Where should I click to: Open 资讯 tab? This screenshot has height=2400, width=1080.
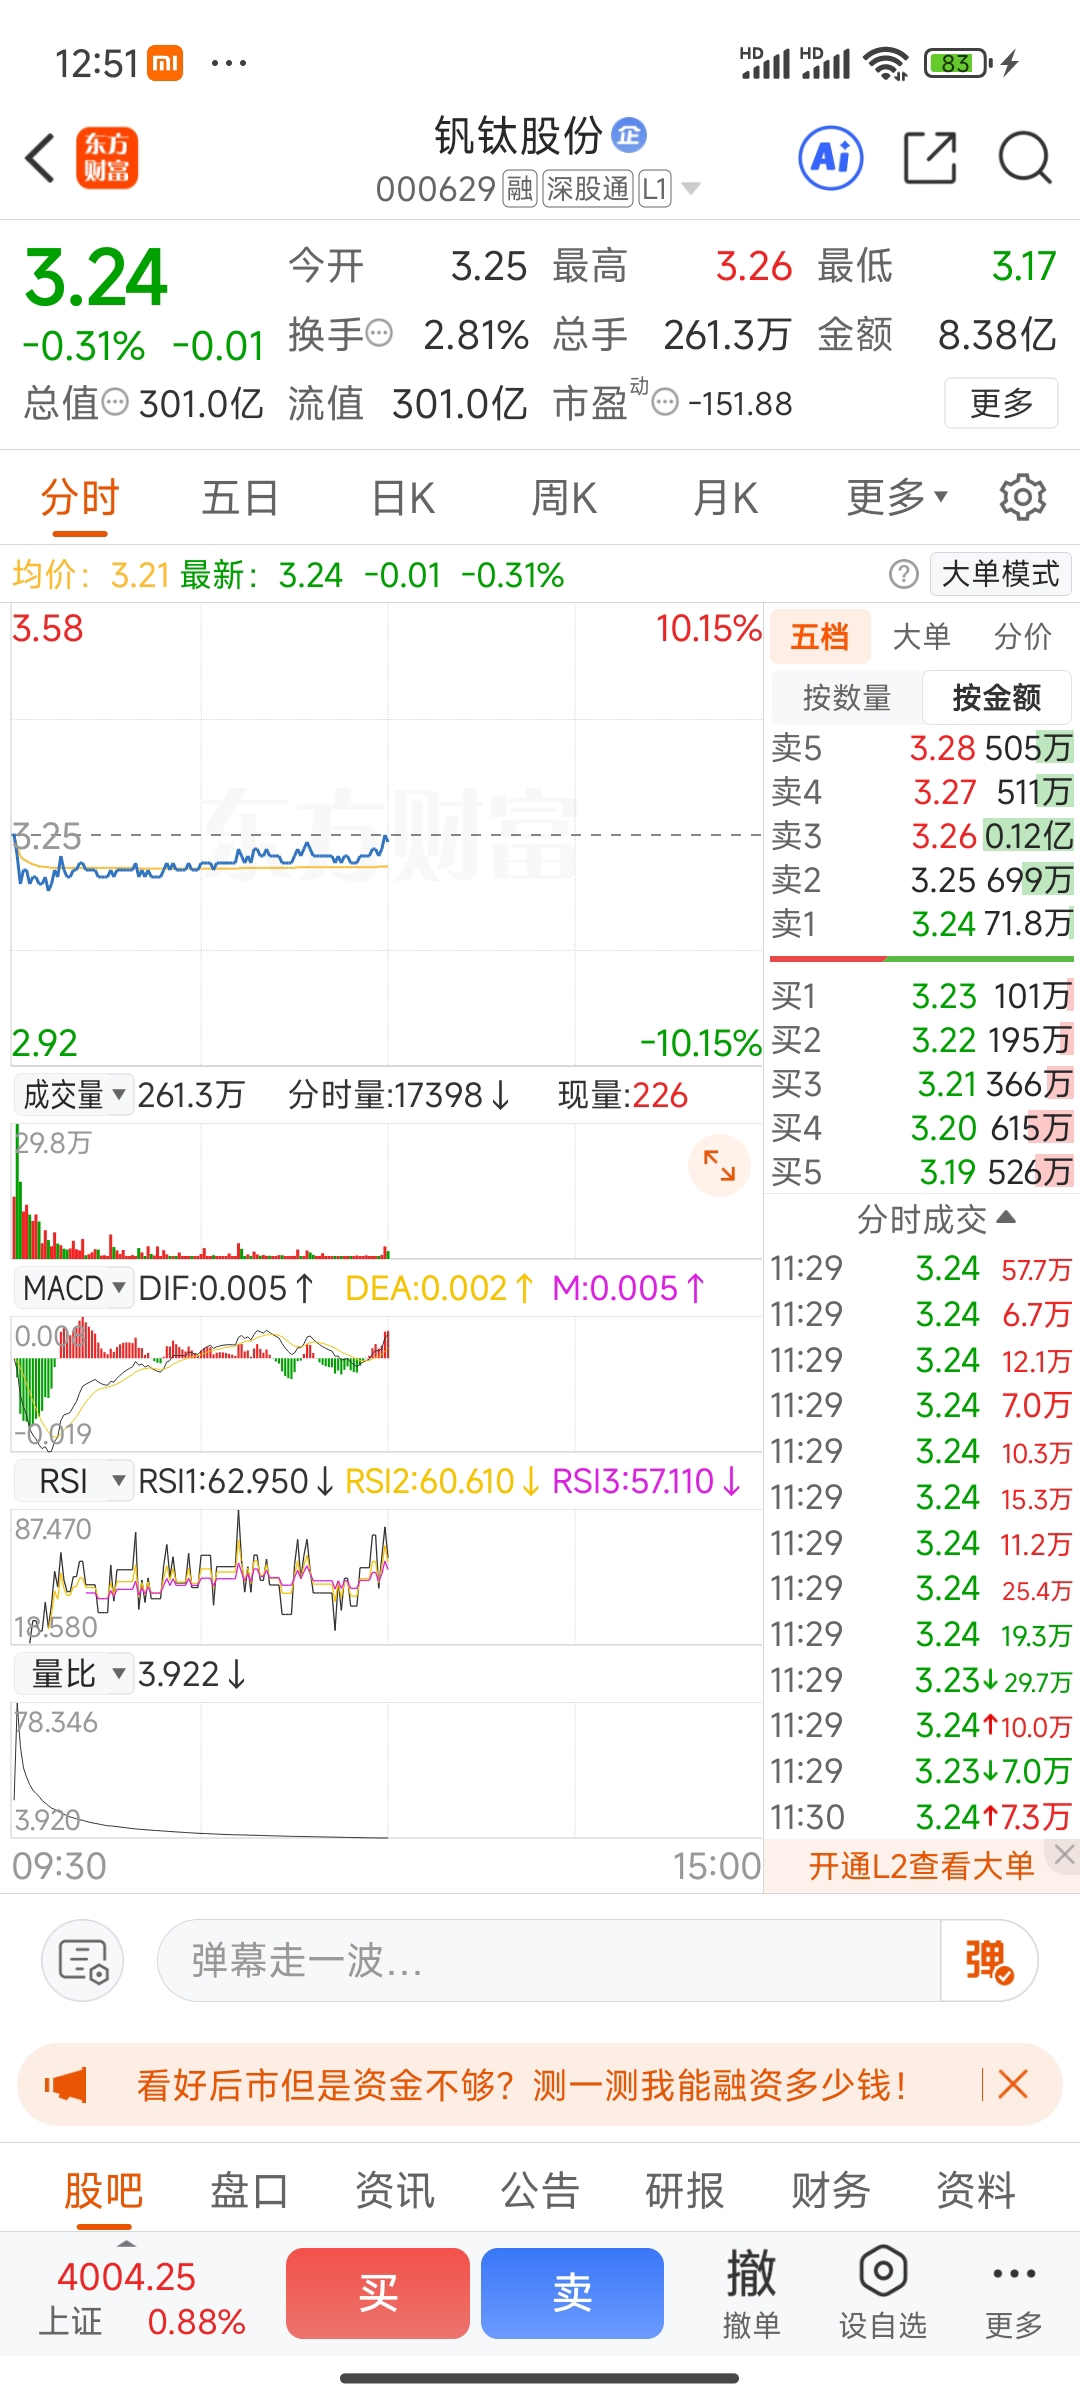point(395,2190)
